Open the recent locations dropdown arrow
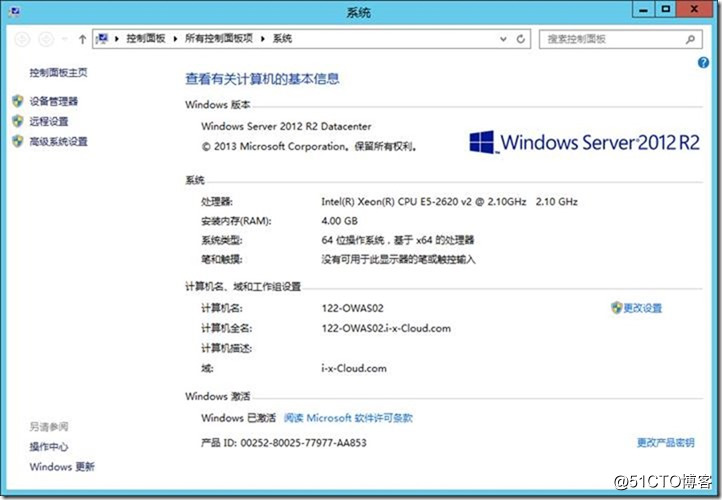Screen dimensions: 722x500 (65, 39)
